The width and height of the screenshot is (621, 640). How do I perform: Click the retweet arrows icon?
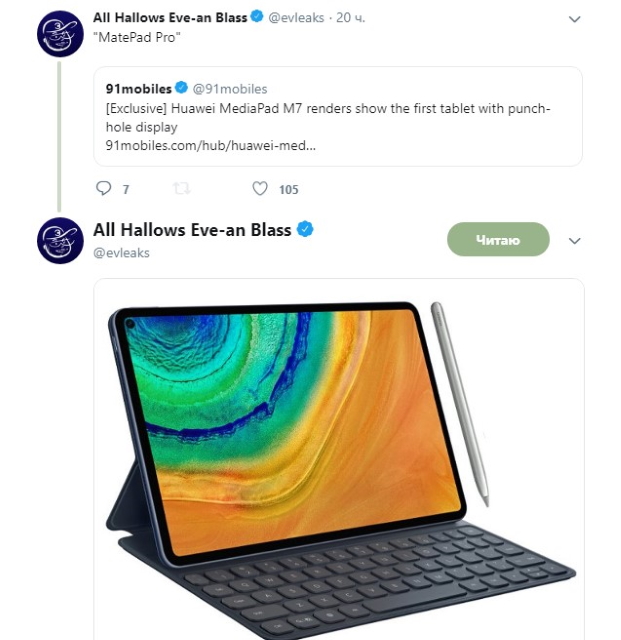[x=181, y=189]
